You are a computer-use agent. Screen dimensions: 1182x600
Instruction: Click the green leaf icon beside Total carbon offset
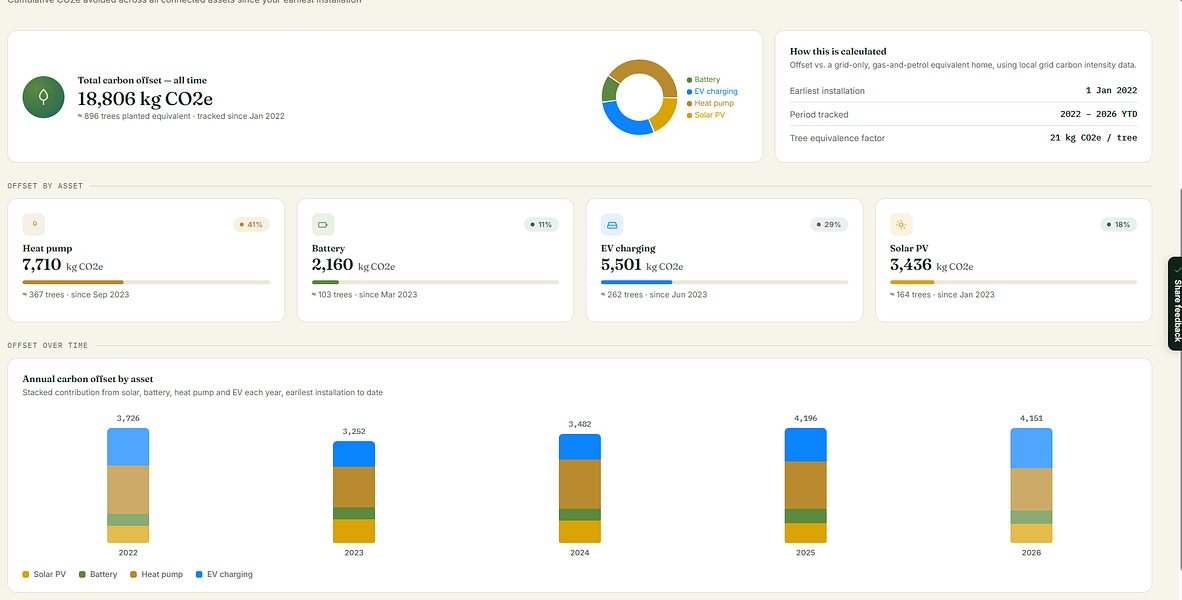[44, 97]
